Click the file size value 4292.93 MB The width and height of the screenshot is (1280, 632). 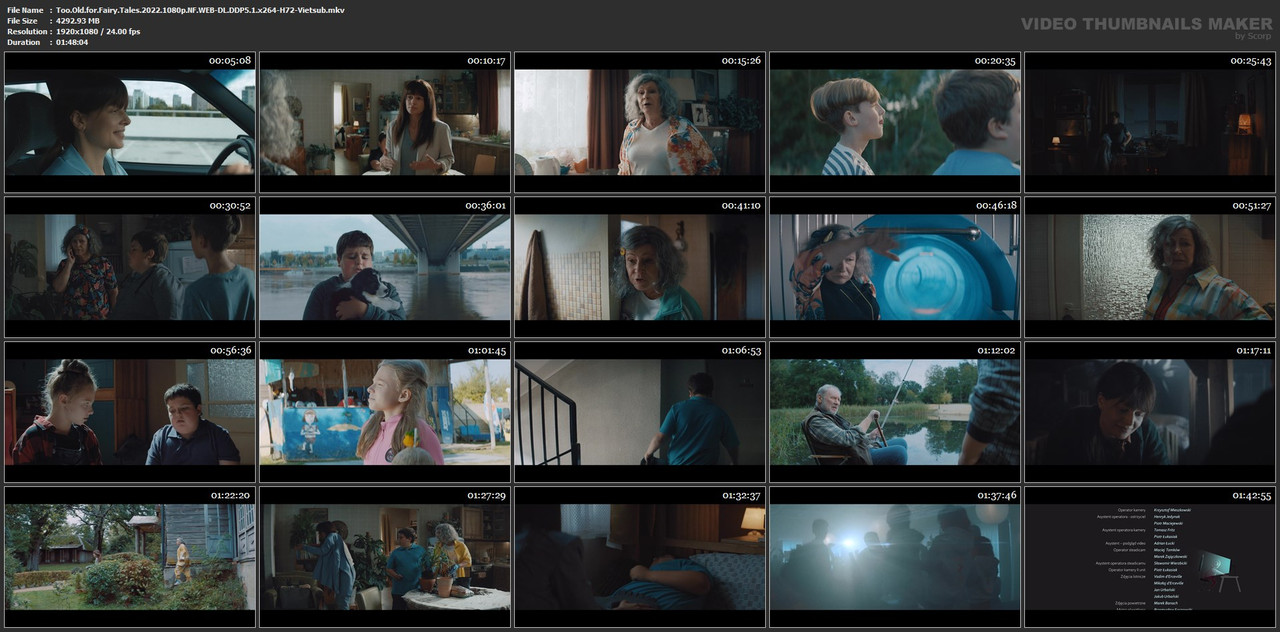[78, 20]
